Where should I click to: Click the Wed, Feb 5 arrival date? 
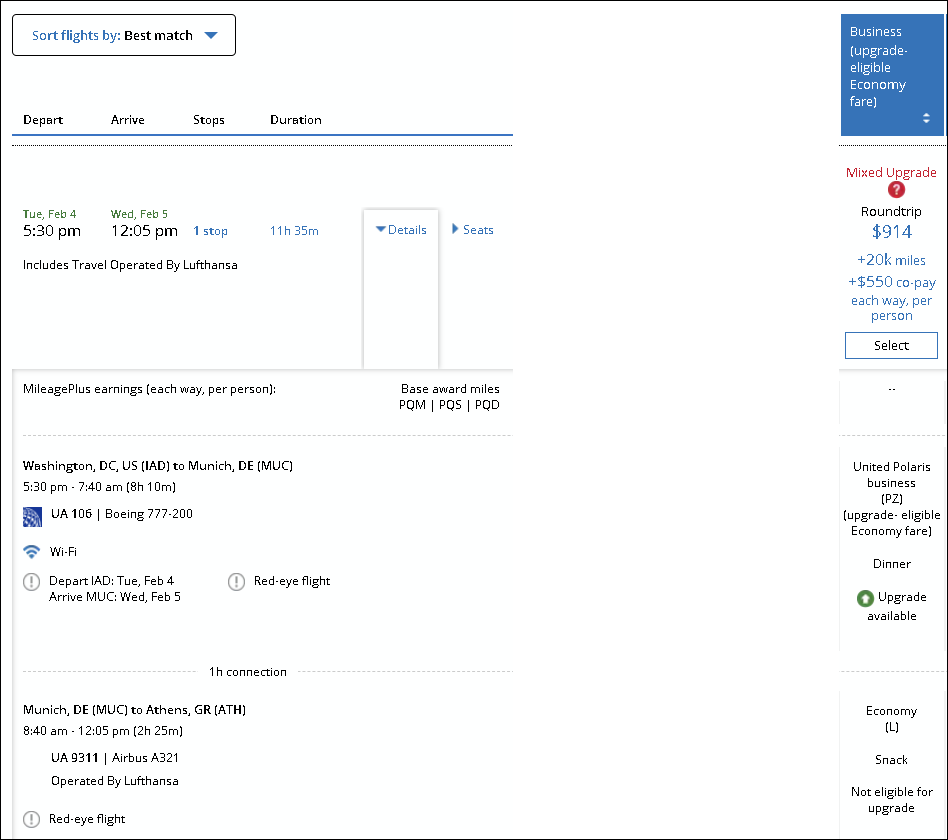[x=139, y=214]
